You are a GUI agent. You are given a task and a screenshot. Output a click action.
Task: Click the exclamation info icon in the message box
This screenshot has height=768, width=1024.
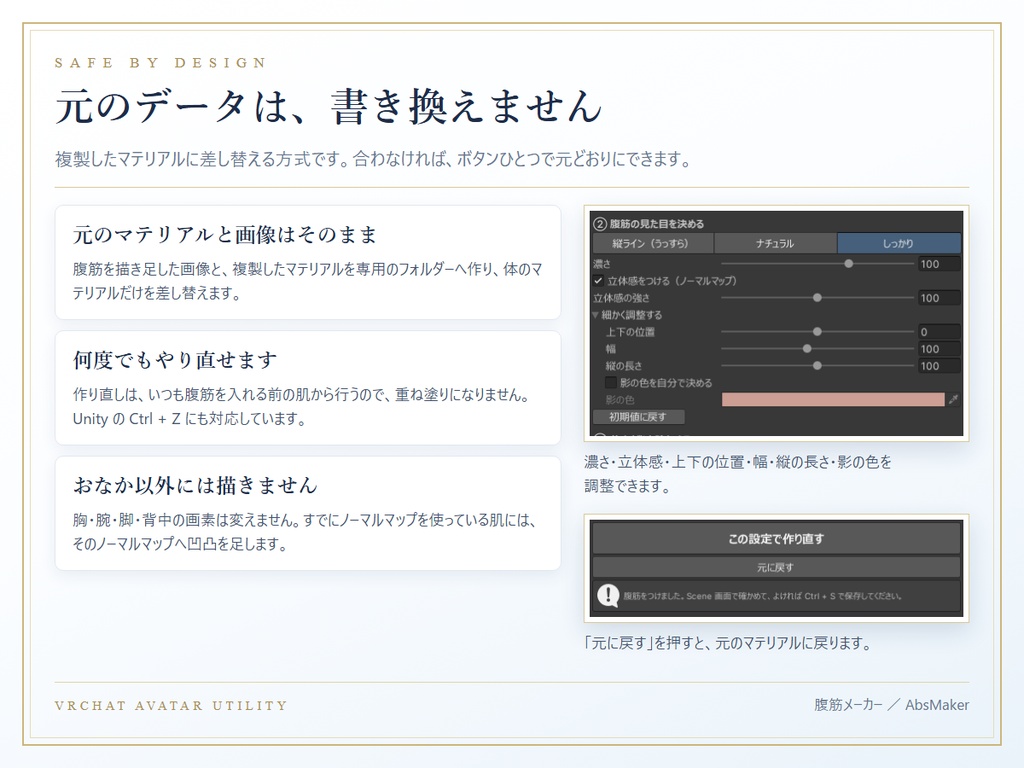[x=608, y=596]
